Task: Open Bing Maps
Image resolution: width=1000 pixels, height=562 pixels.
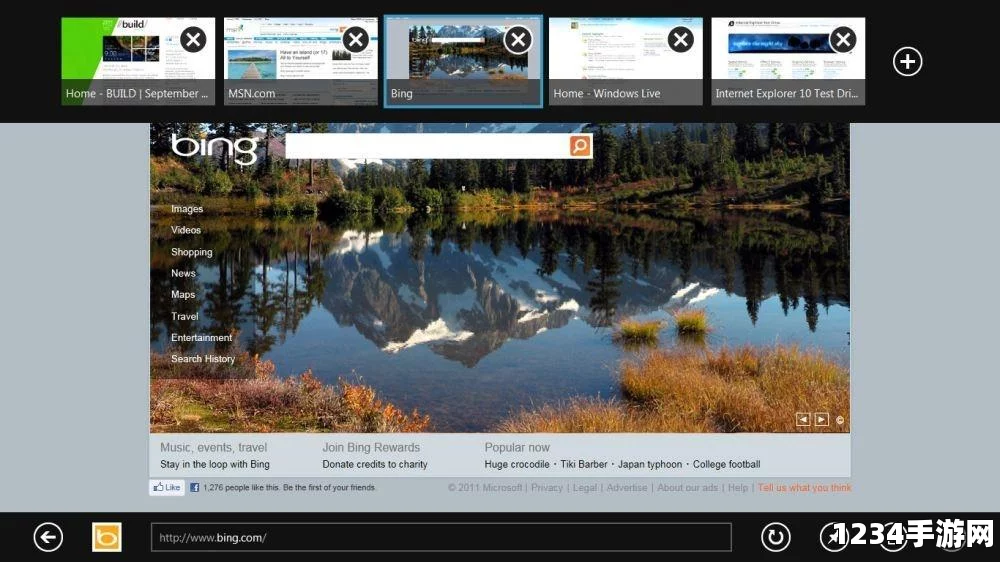Action: tap(183, 295)
